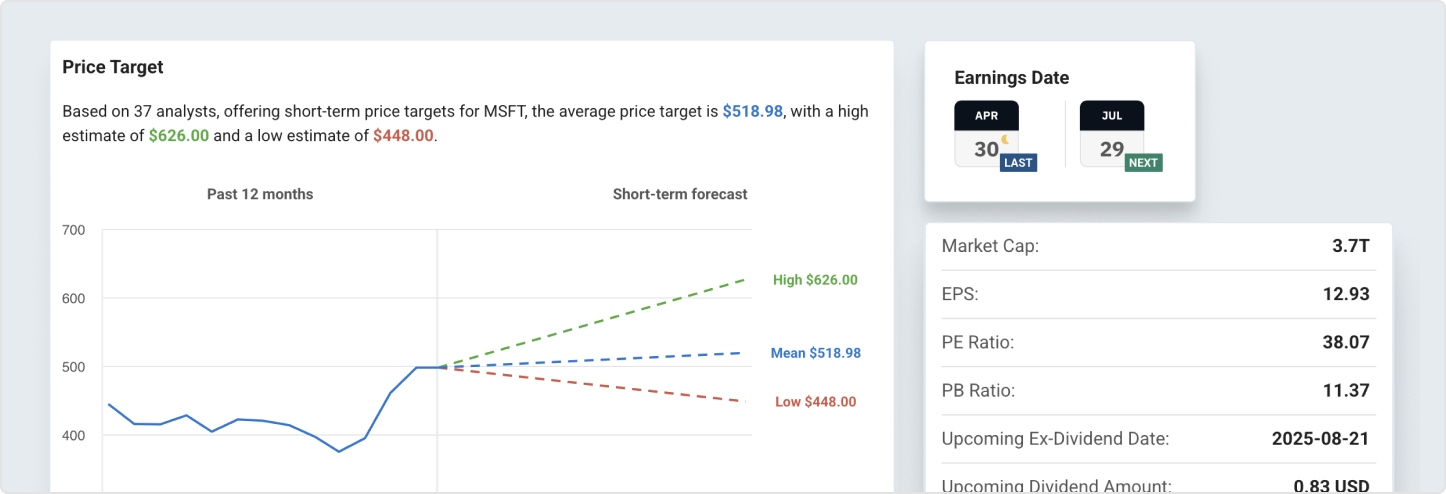
Task: Select the High $626.00 chart label
Action: 815,280
